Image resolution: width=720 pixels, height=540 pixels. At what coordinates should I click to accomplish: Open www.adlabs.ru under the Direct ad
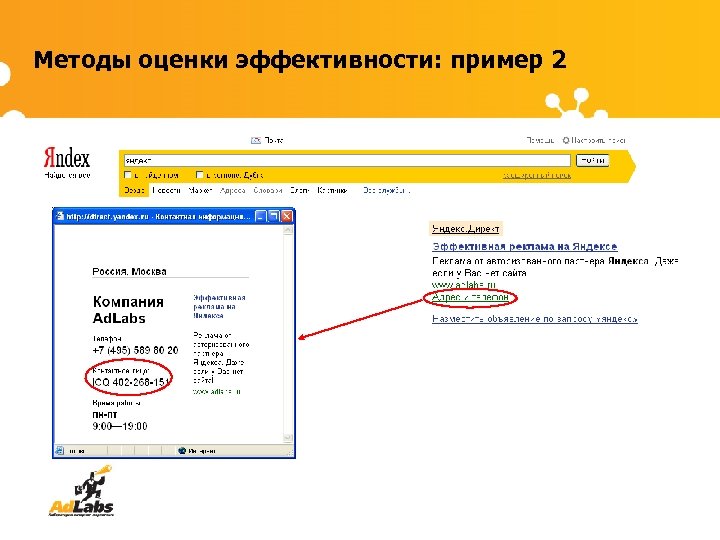point(464,285)
